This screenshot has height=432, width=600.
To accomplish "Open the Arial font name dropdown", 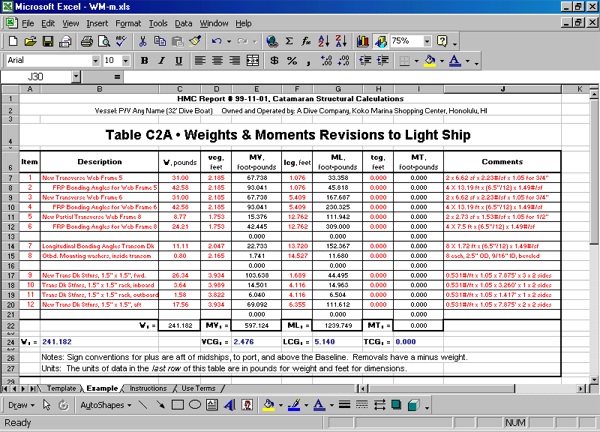I will pos(94,61).
